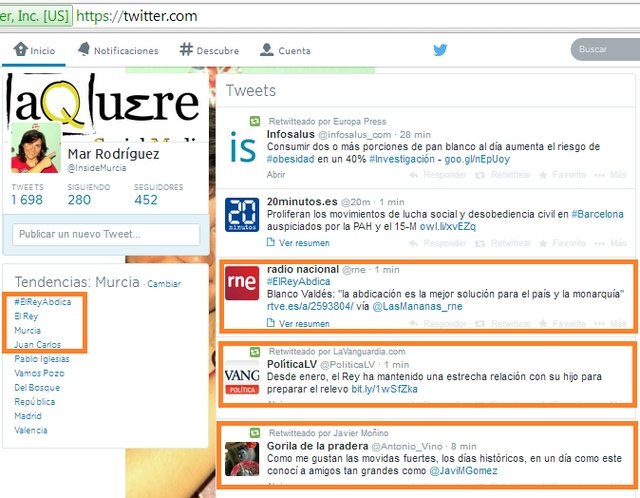Open the owl.li/xvEZq link
The width and height of the screenshot is (640, 498).
coord(448,227)
